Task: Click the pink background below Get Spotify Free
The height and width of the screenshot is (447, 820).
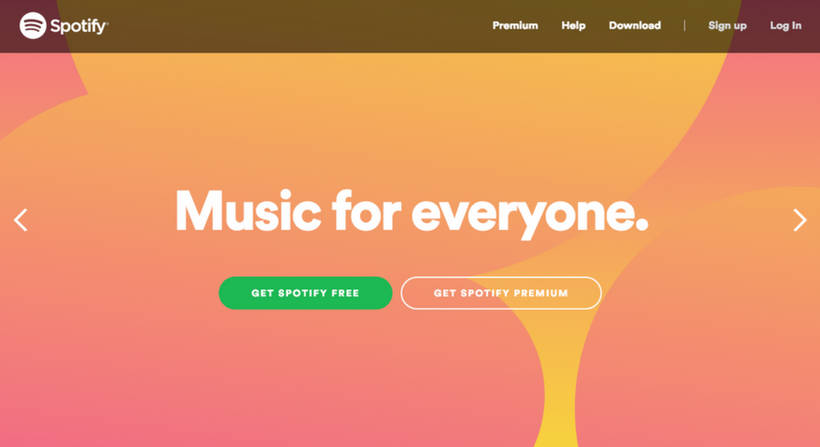Action: pos(303,376)
